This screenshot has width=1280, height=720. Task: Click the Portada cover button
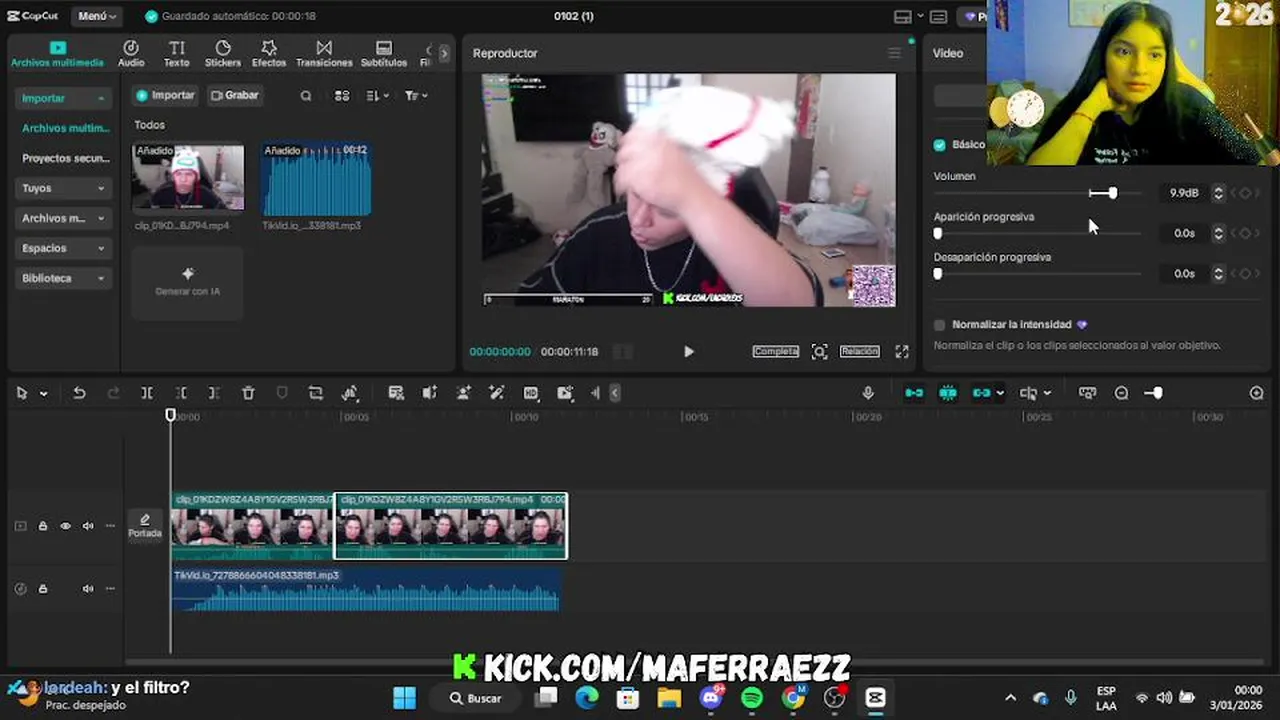145,526
